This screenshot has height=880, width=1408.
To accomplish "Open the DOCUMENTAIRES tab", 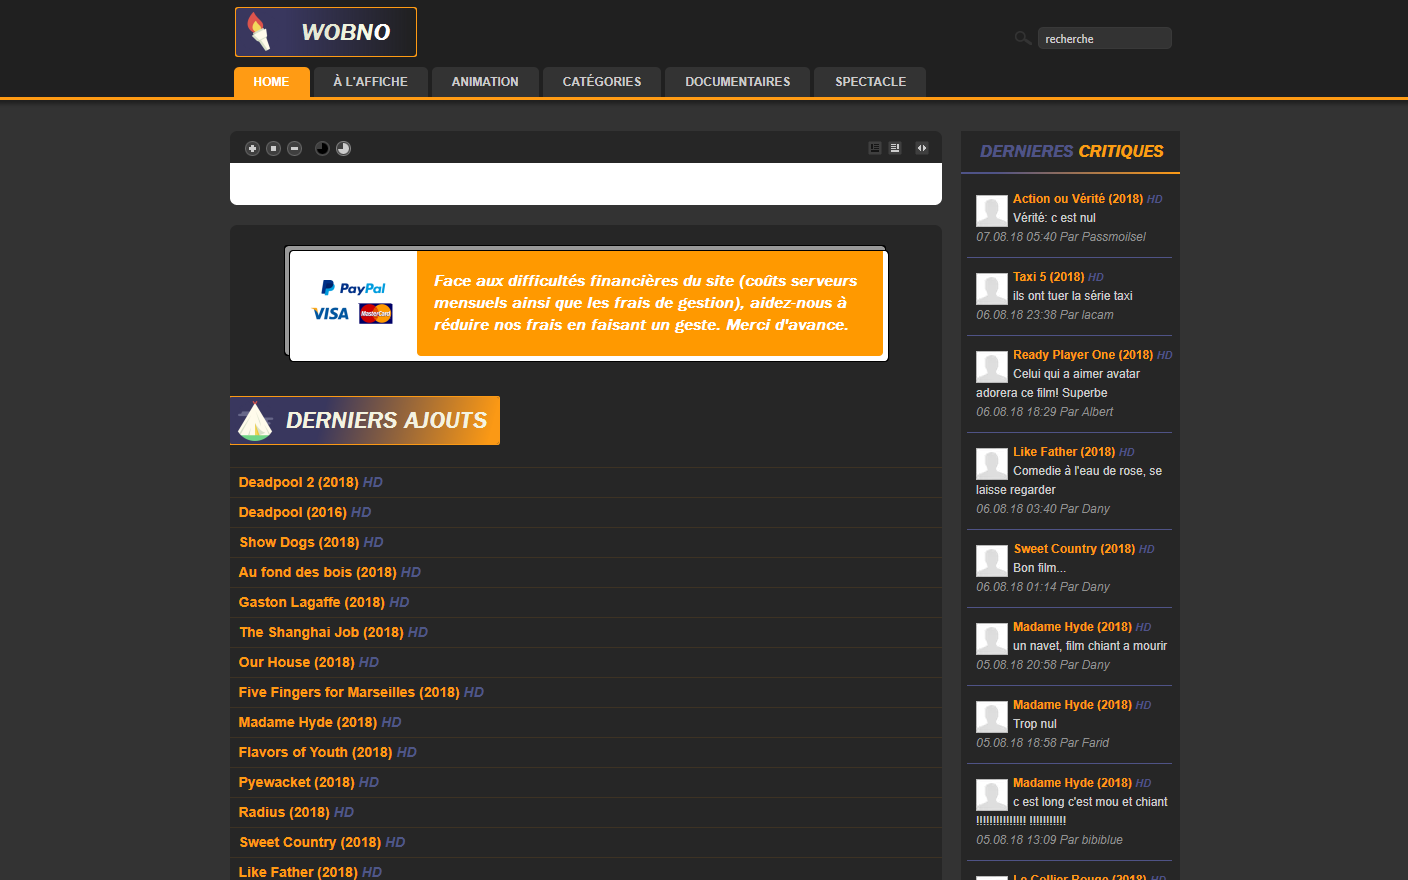I will click(738, 82).
